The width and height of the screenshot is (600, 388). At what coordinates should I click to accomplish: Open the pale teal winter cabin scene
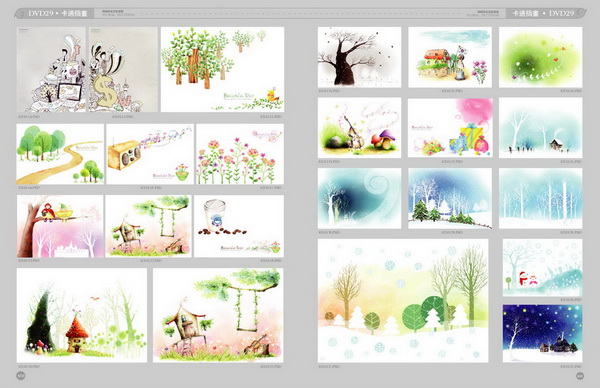(541, 127)
